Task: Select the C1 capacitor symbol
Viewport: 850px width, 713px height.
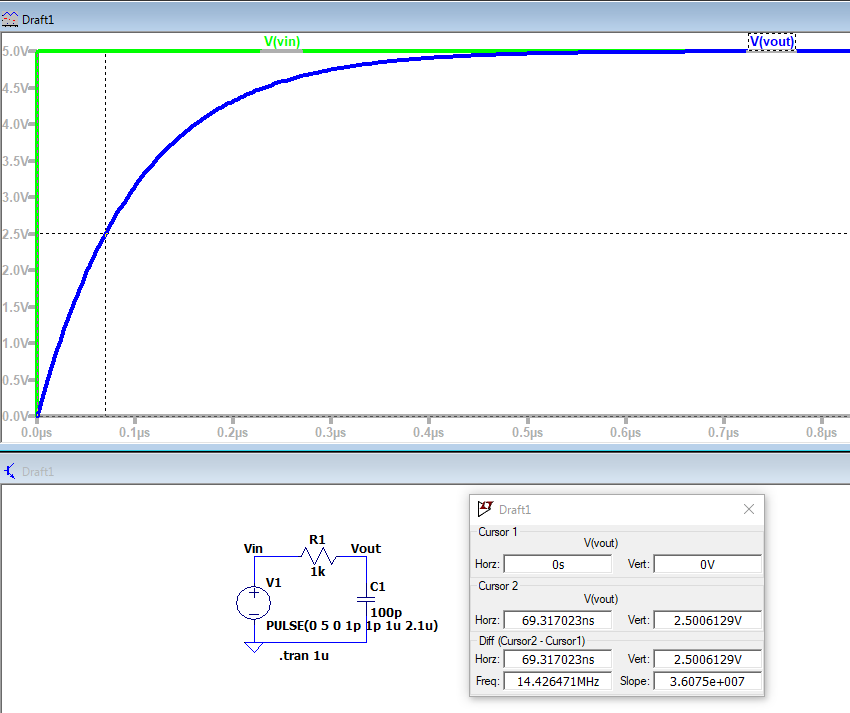Action: [366, 599]
